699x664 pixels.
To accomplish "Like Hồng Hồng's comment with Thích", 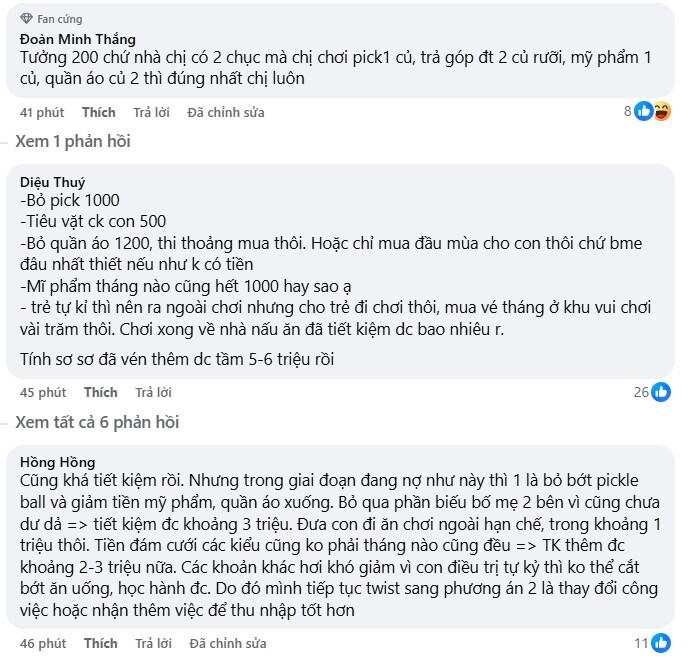I will (101, 643).
